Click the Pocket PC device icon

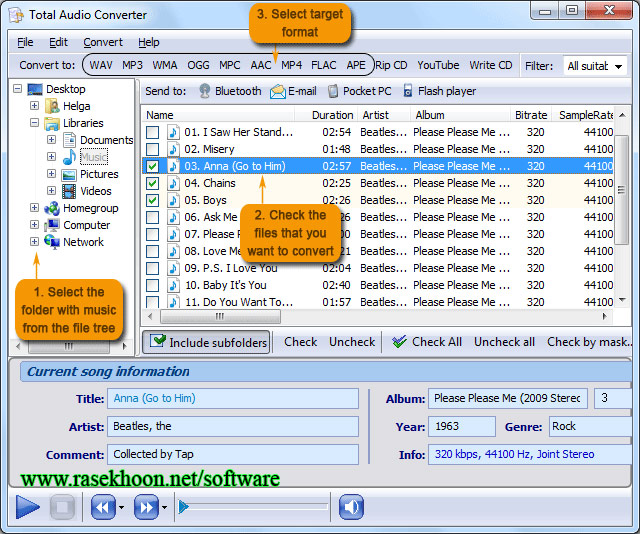click(333, 91)
